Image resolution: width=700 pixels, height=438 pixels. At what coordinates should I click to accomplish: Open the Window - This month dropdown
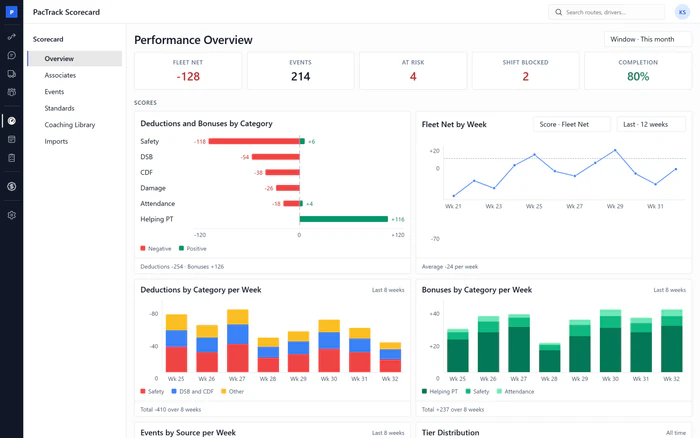648,39
